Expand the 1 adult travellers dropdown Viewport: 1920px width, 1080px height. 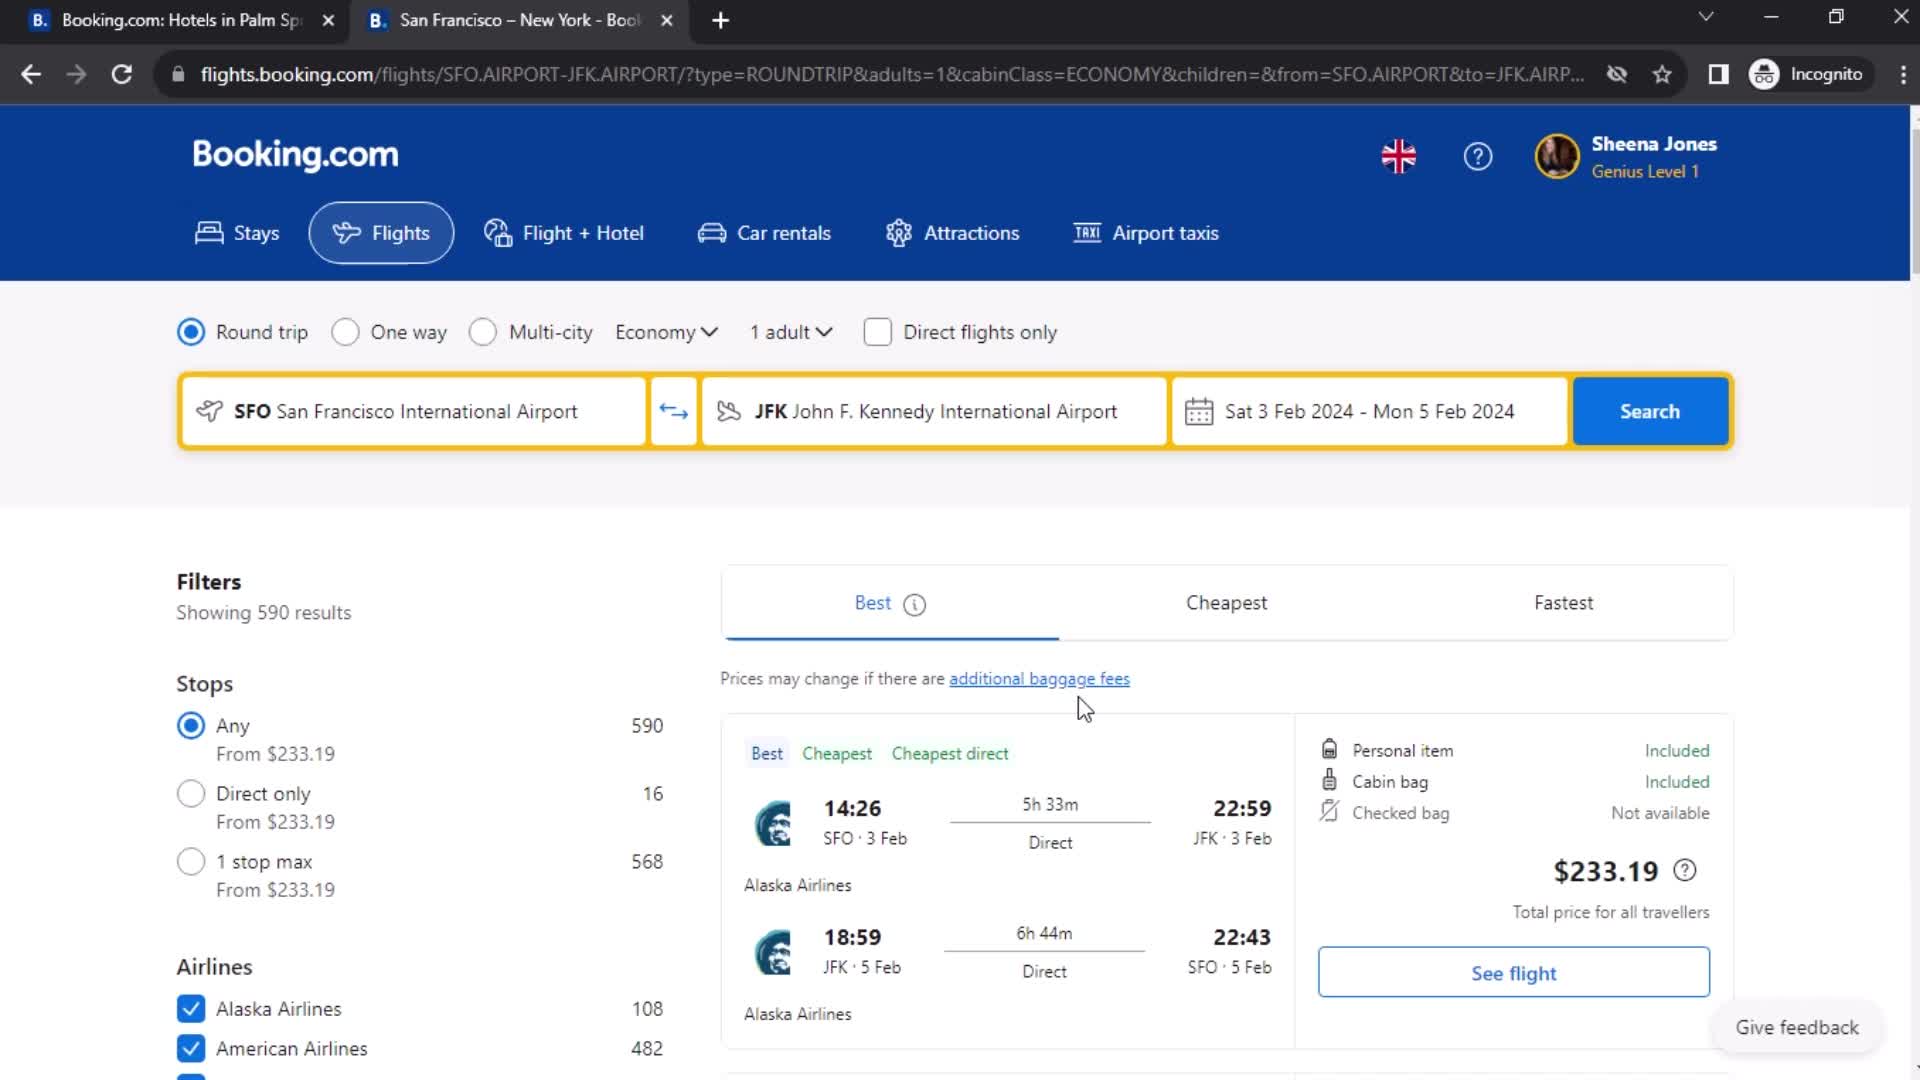click(791, 332)
